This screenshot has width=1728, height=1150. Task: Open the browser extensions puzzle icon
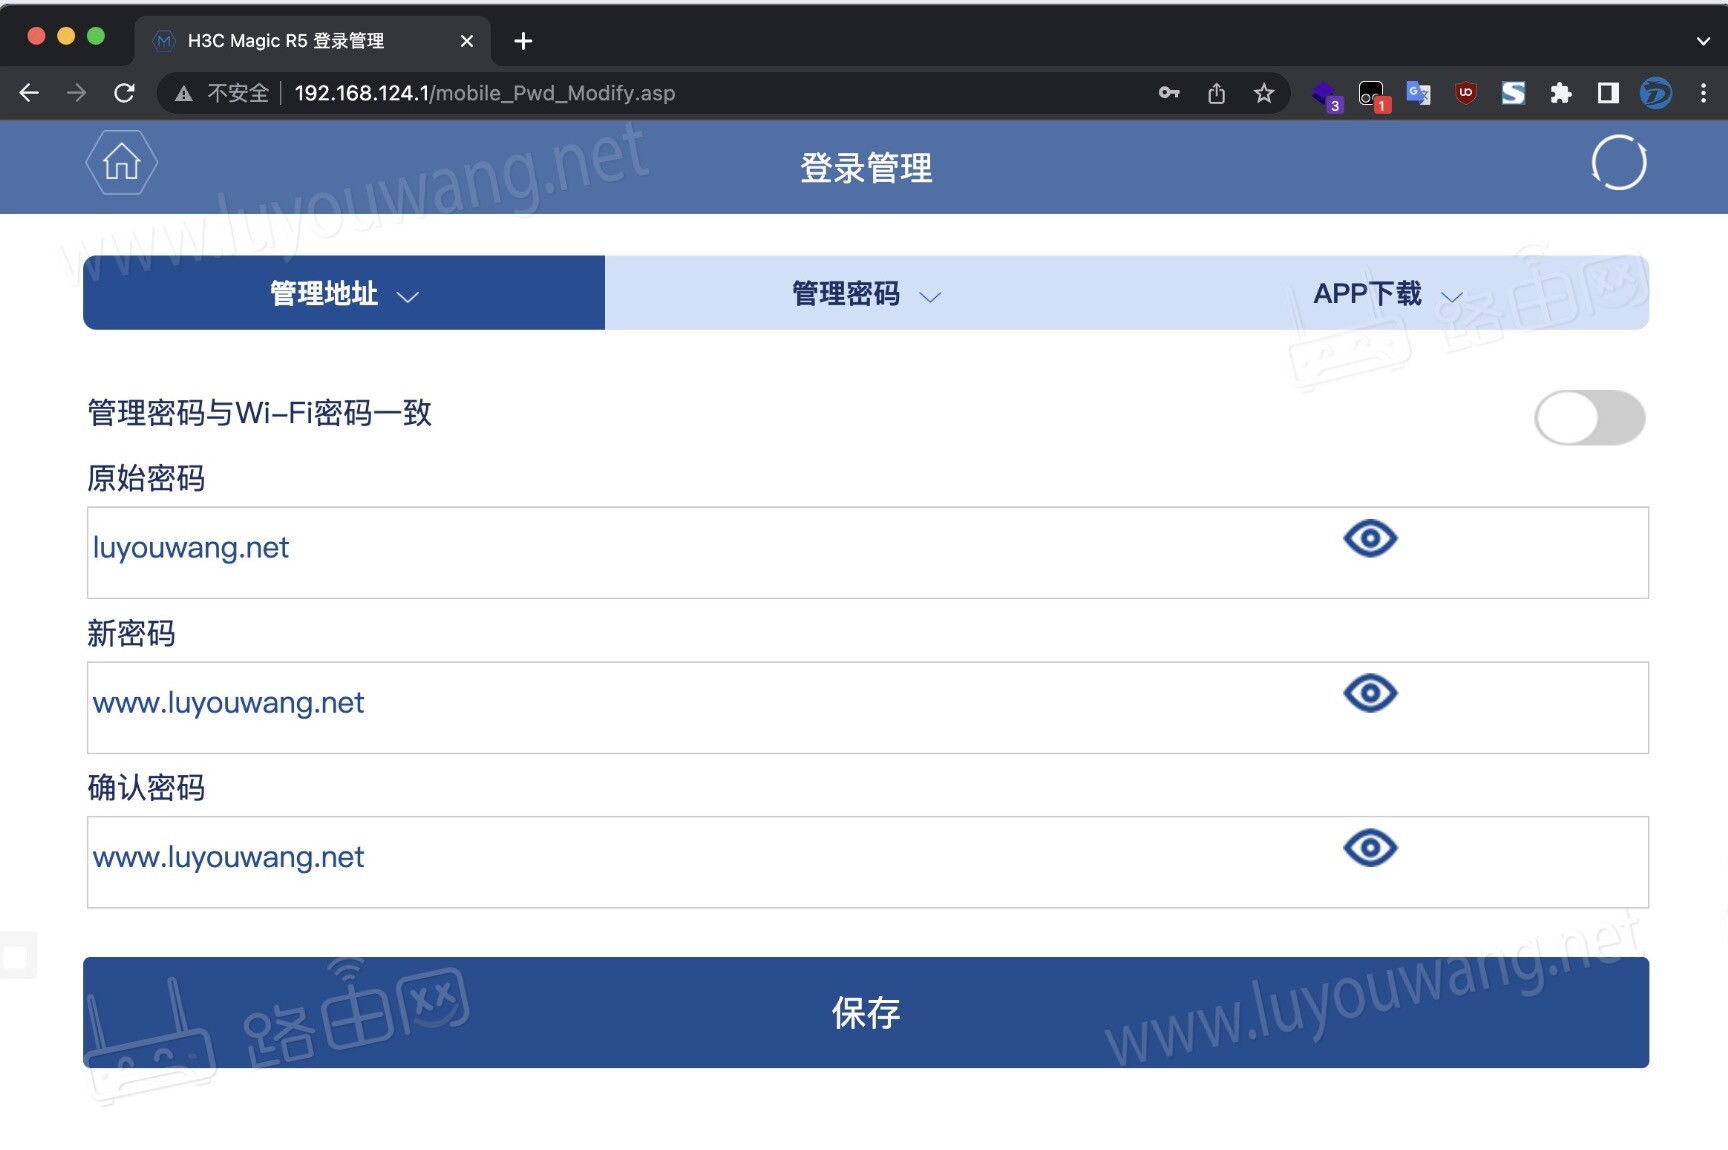tap(1561, 92)
